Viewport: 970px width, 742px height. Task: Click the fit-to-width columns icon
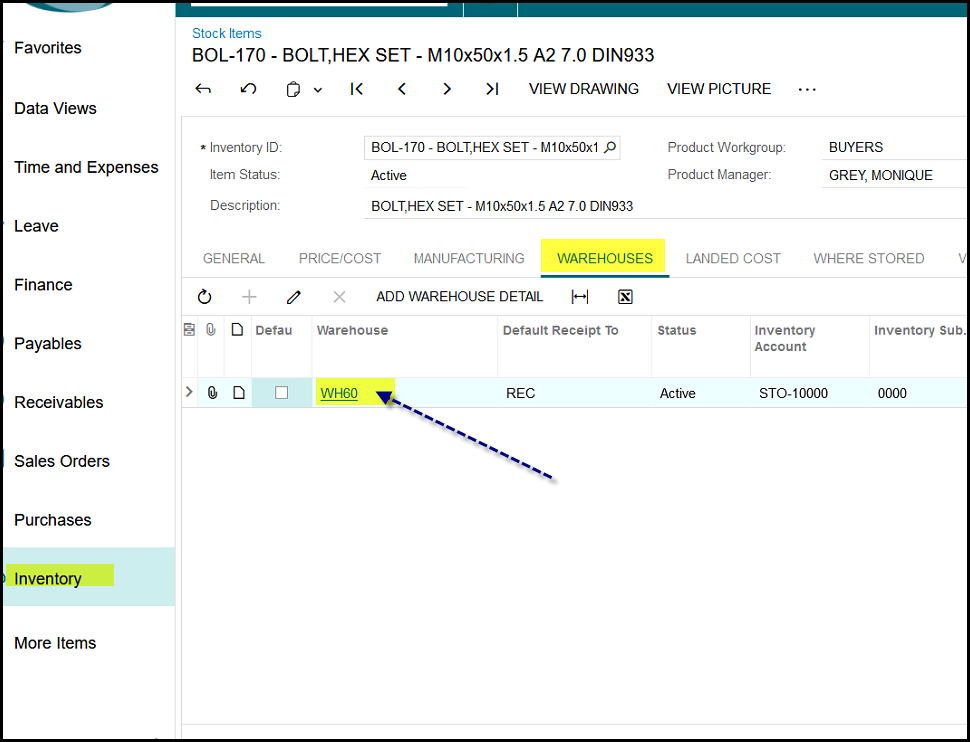[x=580, y=297]
